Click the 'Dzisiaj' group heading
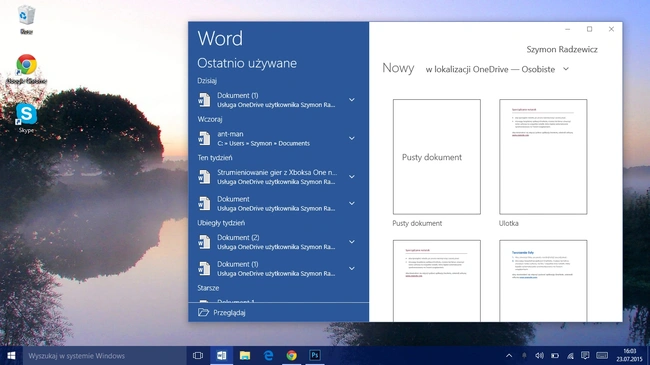The height and width of the screenshot is (365, 650). pyautogui.click(x=207, y=80)
